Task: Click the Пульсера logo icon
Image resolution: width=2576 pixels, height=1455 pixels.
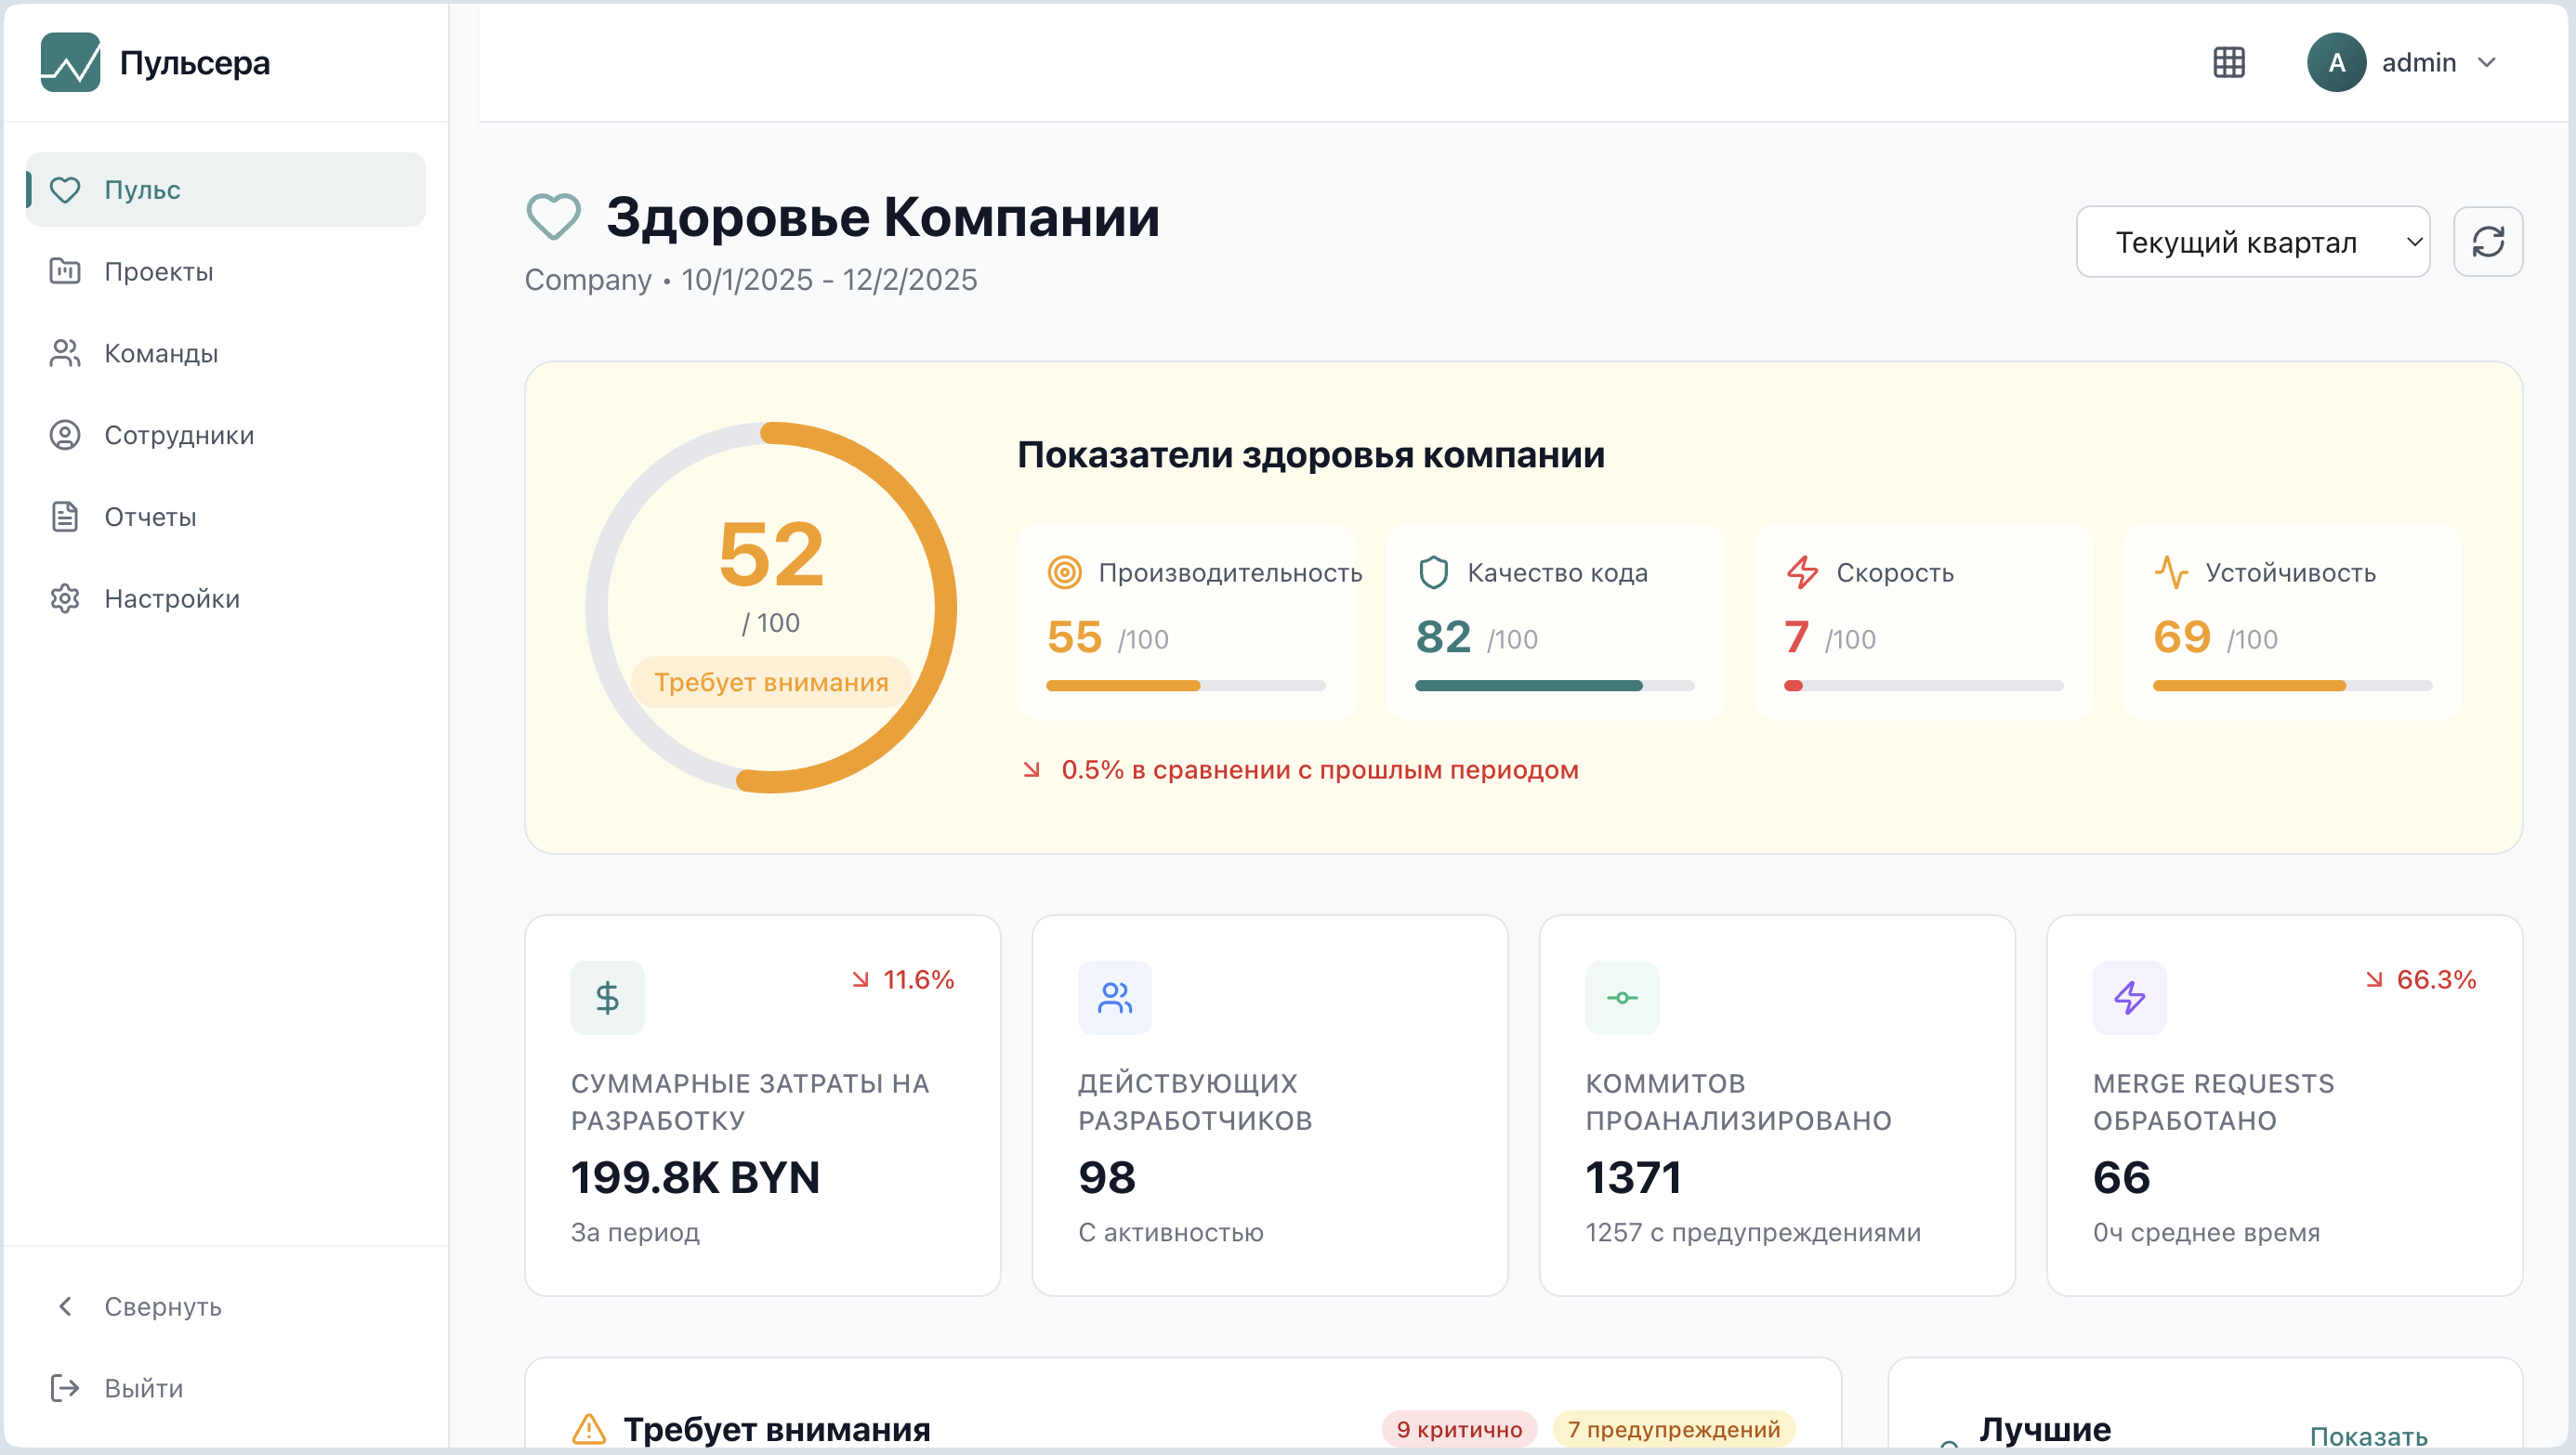Action: (70, 62)
